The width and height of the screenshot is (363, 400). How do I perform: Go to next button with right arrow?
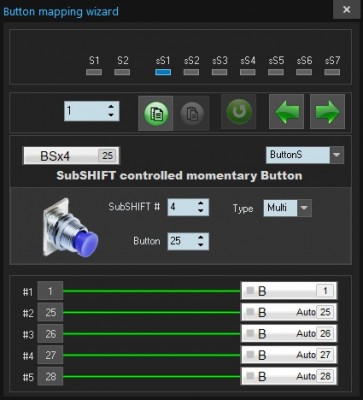(x=327, y=112)
